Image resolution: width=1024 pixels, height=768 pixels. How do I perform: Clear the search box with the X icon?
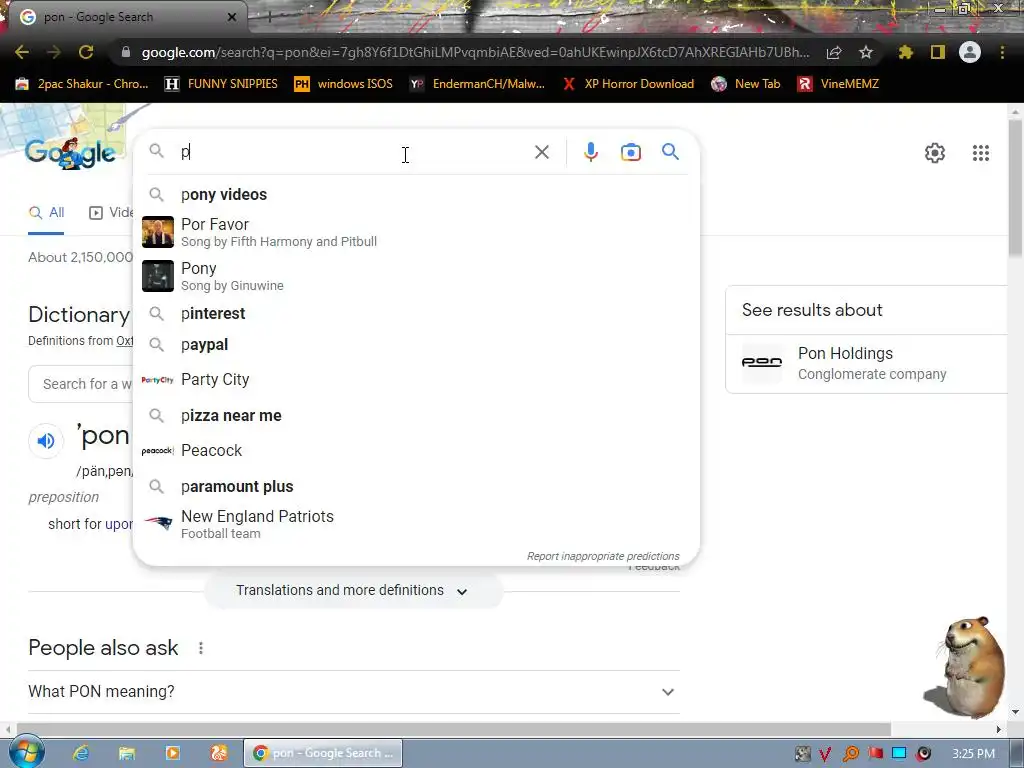click(x=542, y=152)
